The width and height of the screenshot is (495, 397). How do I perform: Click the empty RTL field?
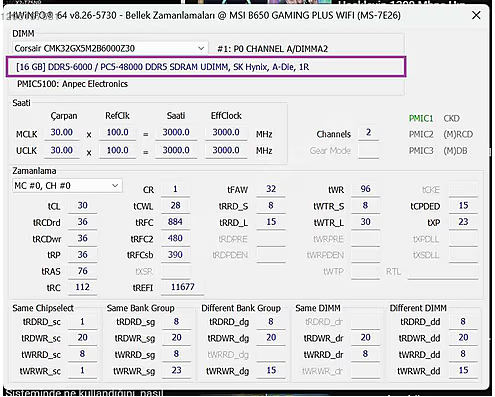pyautogui.click(x=443, y=272)
